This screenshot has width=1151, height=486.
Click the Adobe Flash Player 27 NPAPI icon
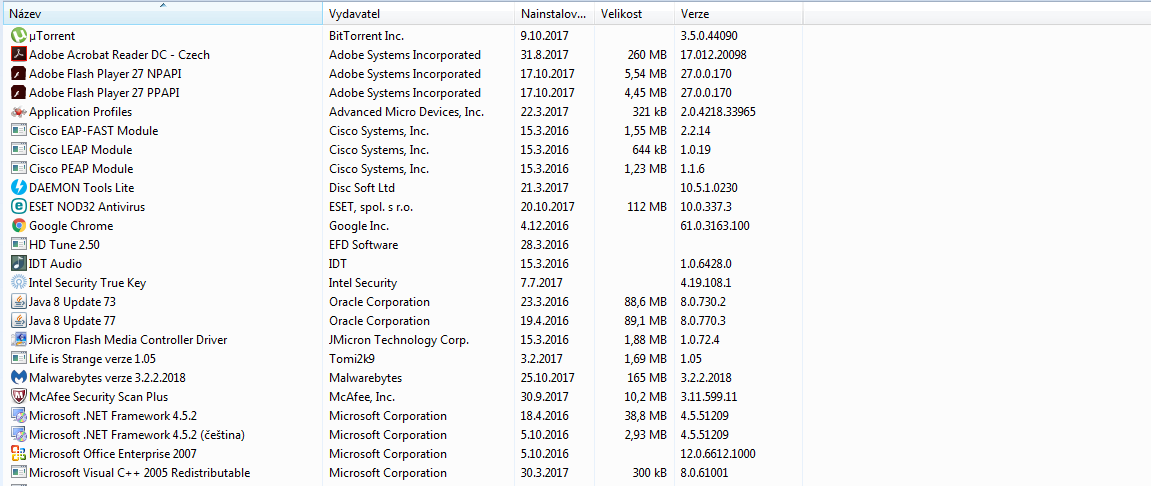click(x=18, y=74)
